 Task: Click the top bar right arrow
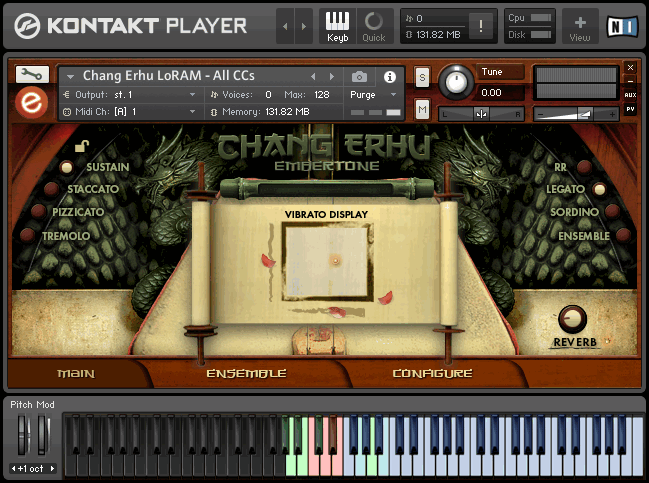coord(303,26)
